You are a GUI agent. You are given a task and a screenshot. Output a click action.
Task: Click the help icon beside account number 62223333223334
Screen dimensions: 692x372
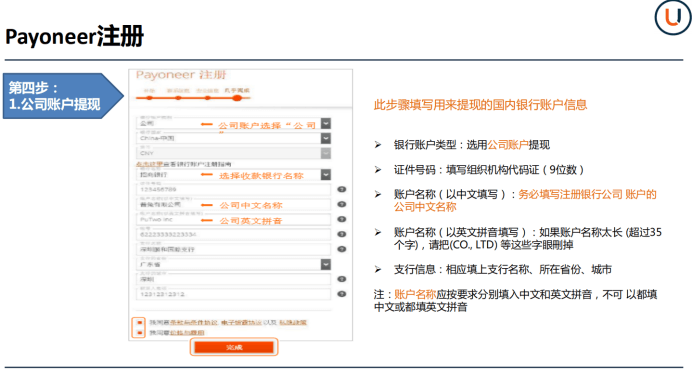[x=342, y=234]
